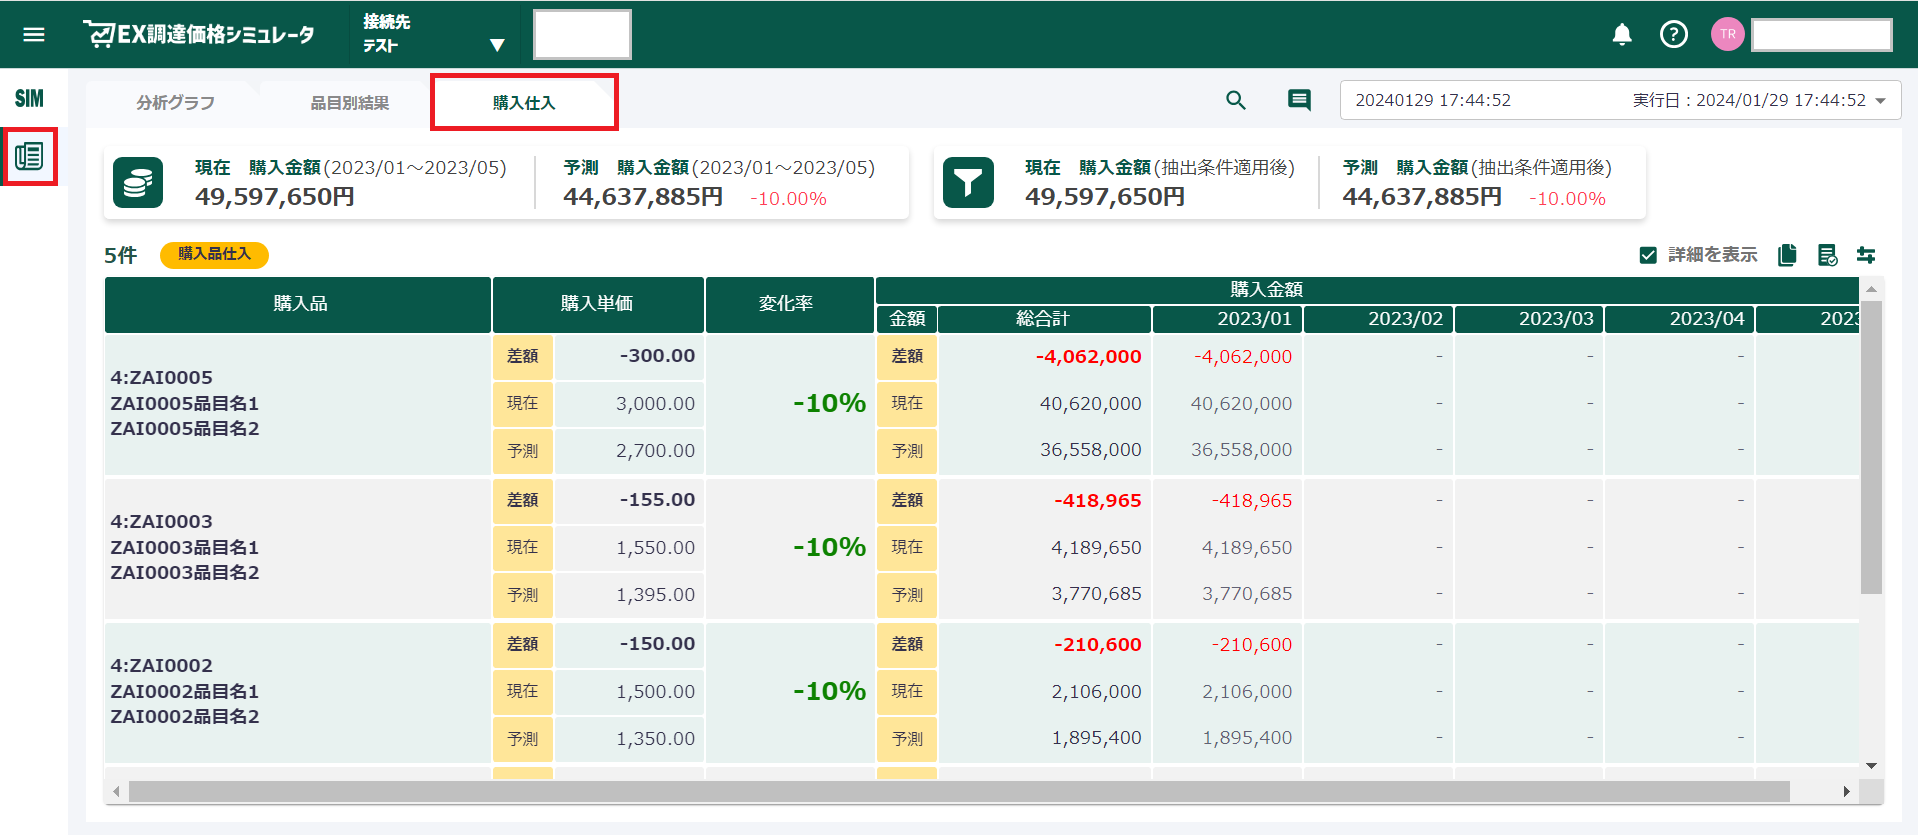Click the vertical scrollbar thumb
This screenshot has width=1918, height=835.
(x=1871, y=447)
